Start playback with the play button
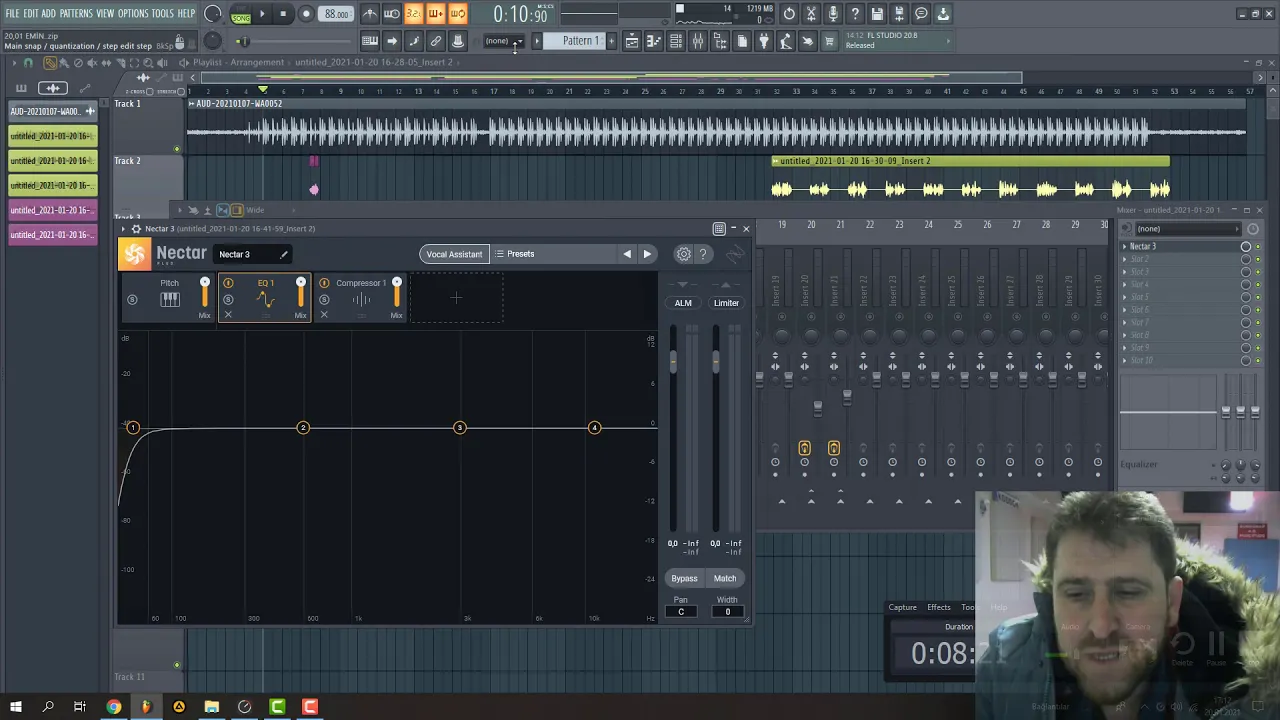Viewport: 1280px width, 720px height. [x=262, y=14]
